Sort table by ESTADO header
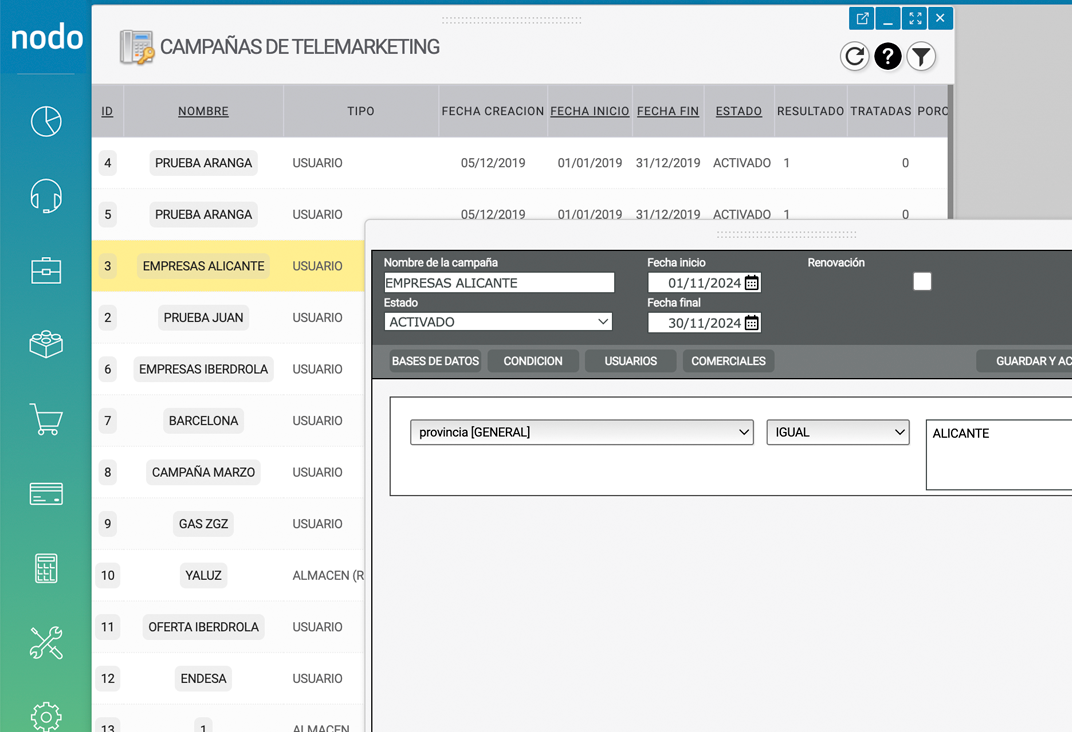 [x=738, y=111]
